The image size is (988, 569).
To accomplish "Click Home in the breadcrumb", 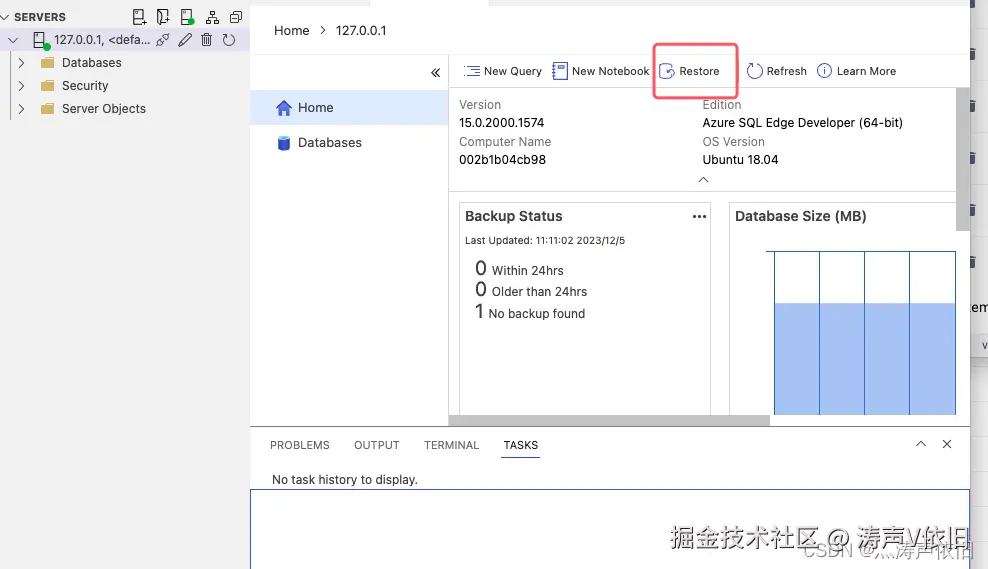I will [x=291, y=31].
